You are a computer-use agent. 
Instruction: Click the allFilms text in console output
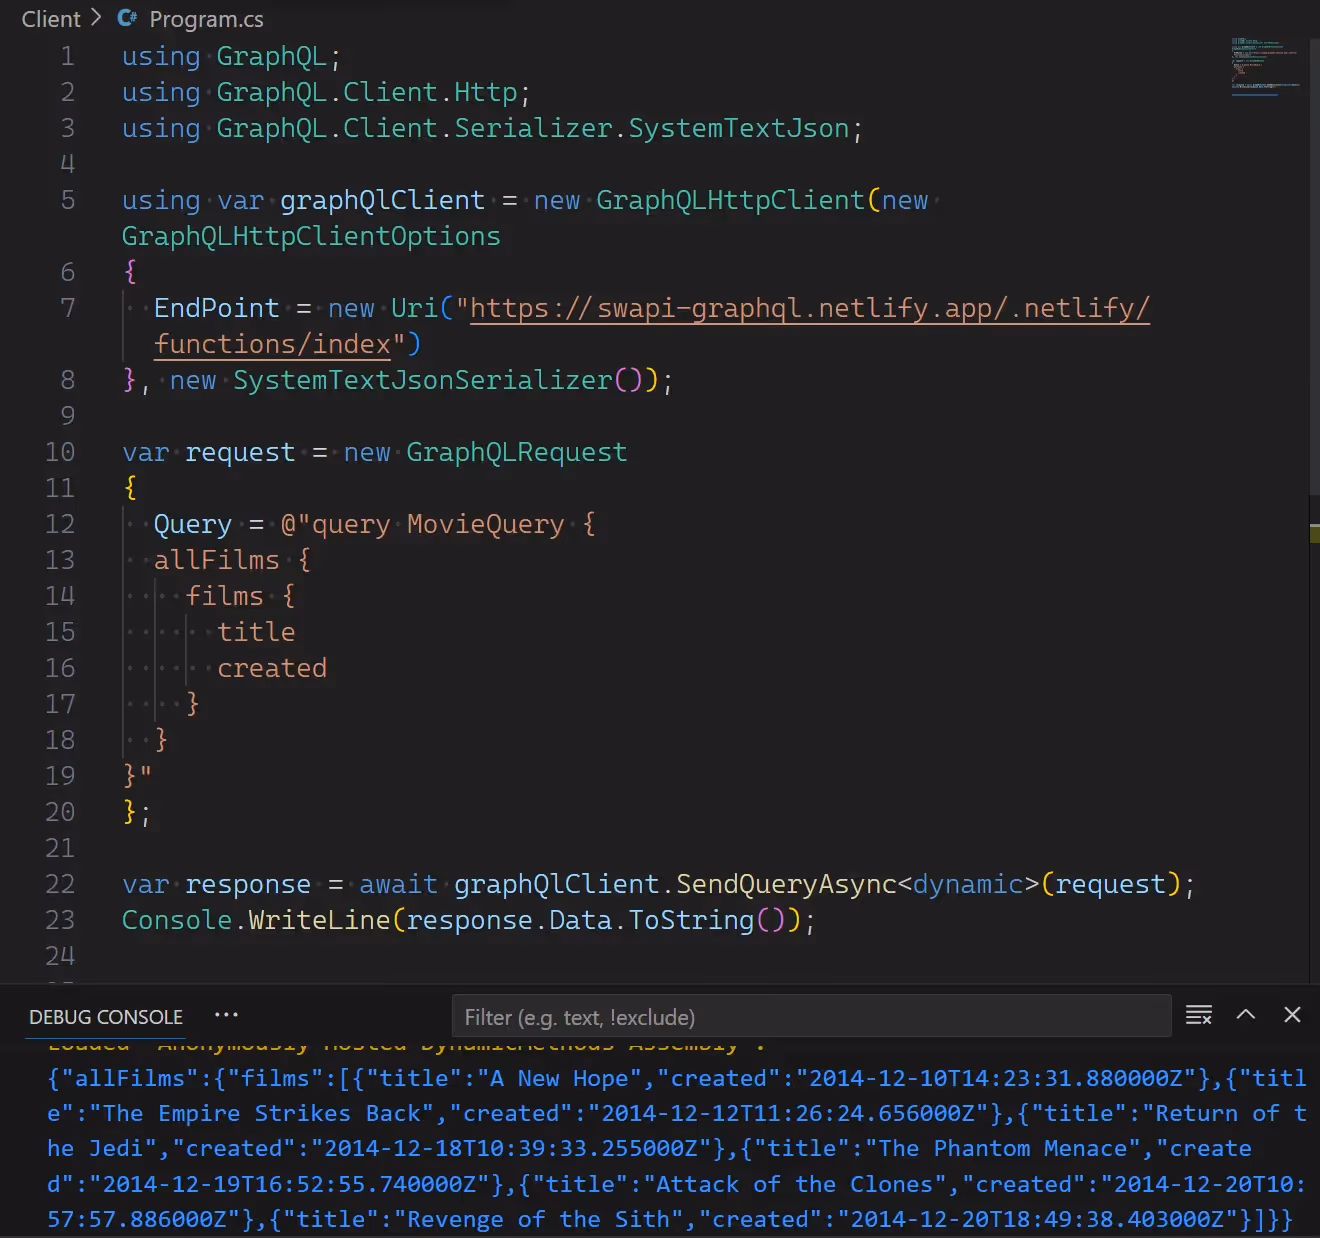click(x=120, y=1078)
